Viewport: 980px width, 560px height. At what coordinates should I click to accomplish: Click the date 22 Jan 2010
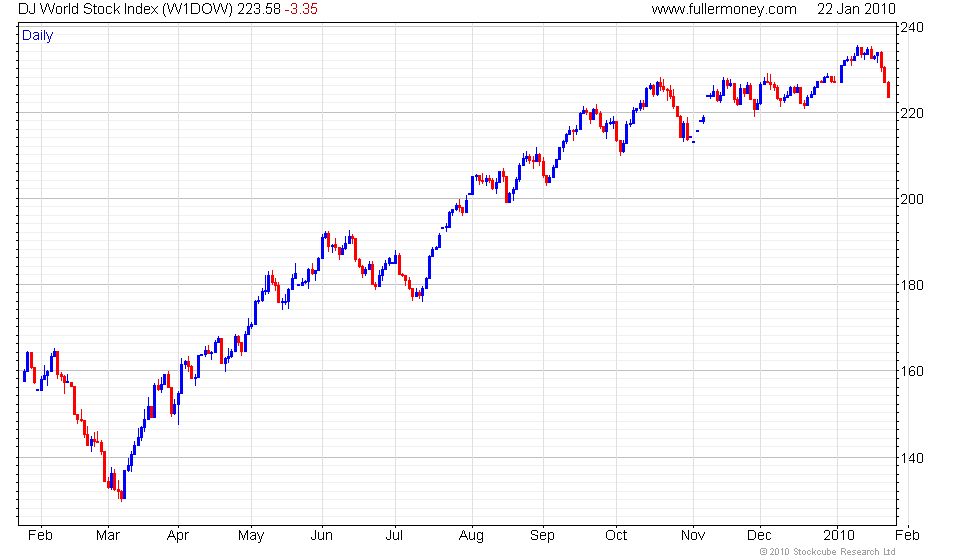(856, 9)
